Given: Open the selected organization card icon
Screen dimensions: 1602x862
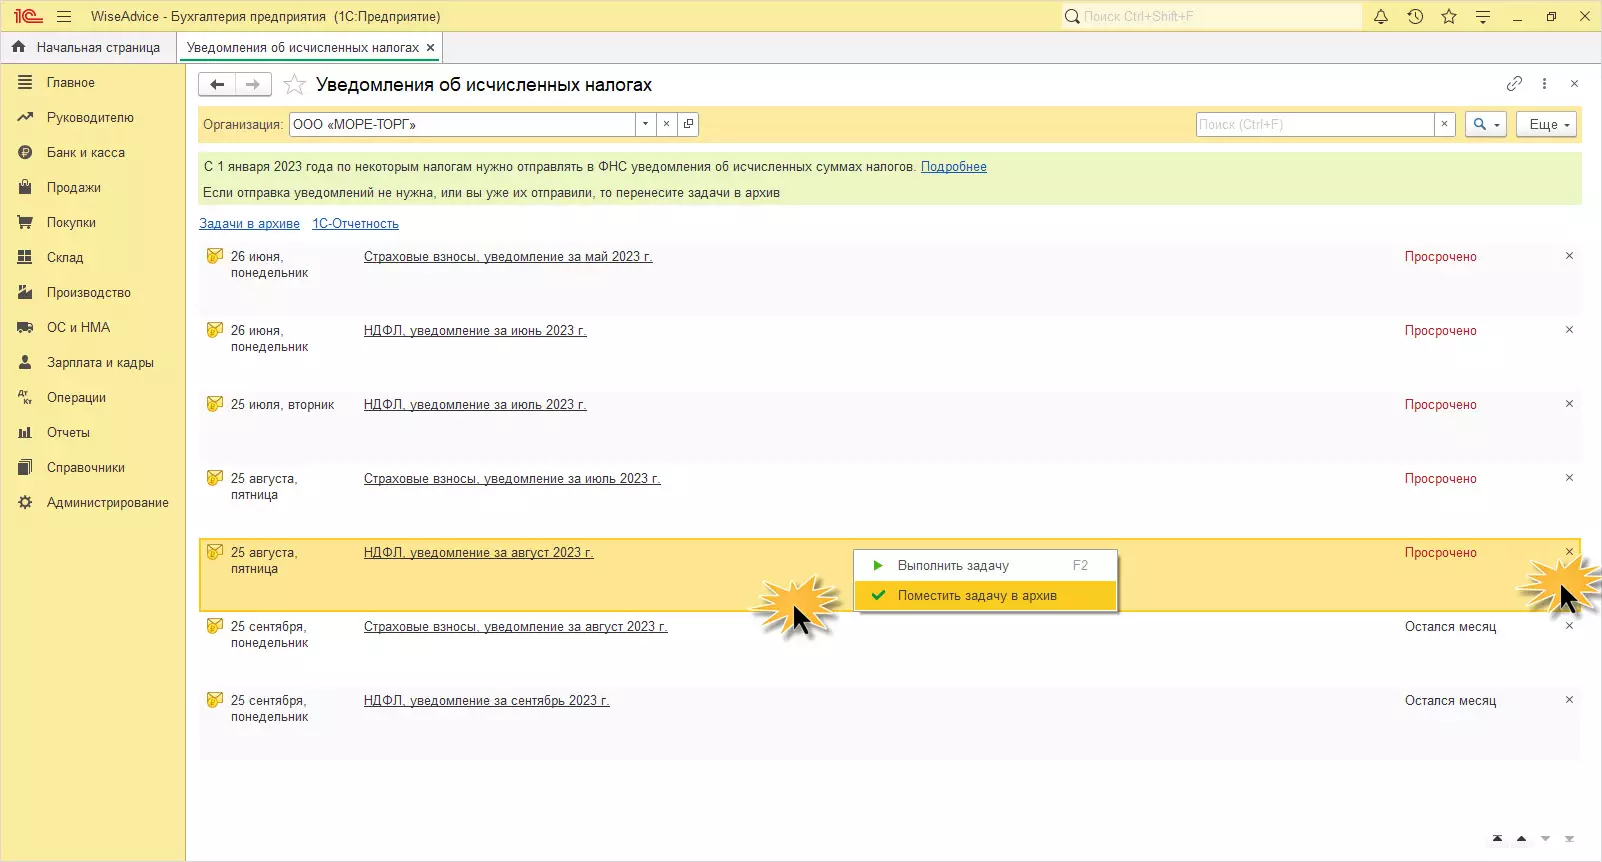Looking at the screenshot, I should pyautogui.click(x=688, y=124).
